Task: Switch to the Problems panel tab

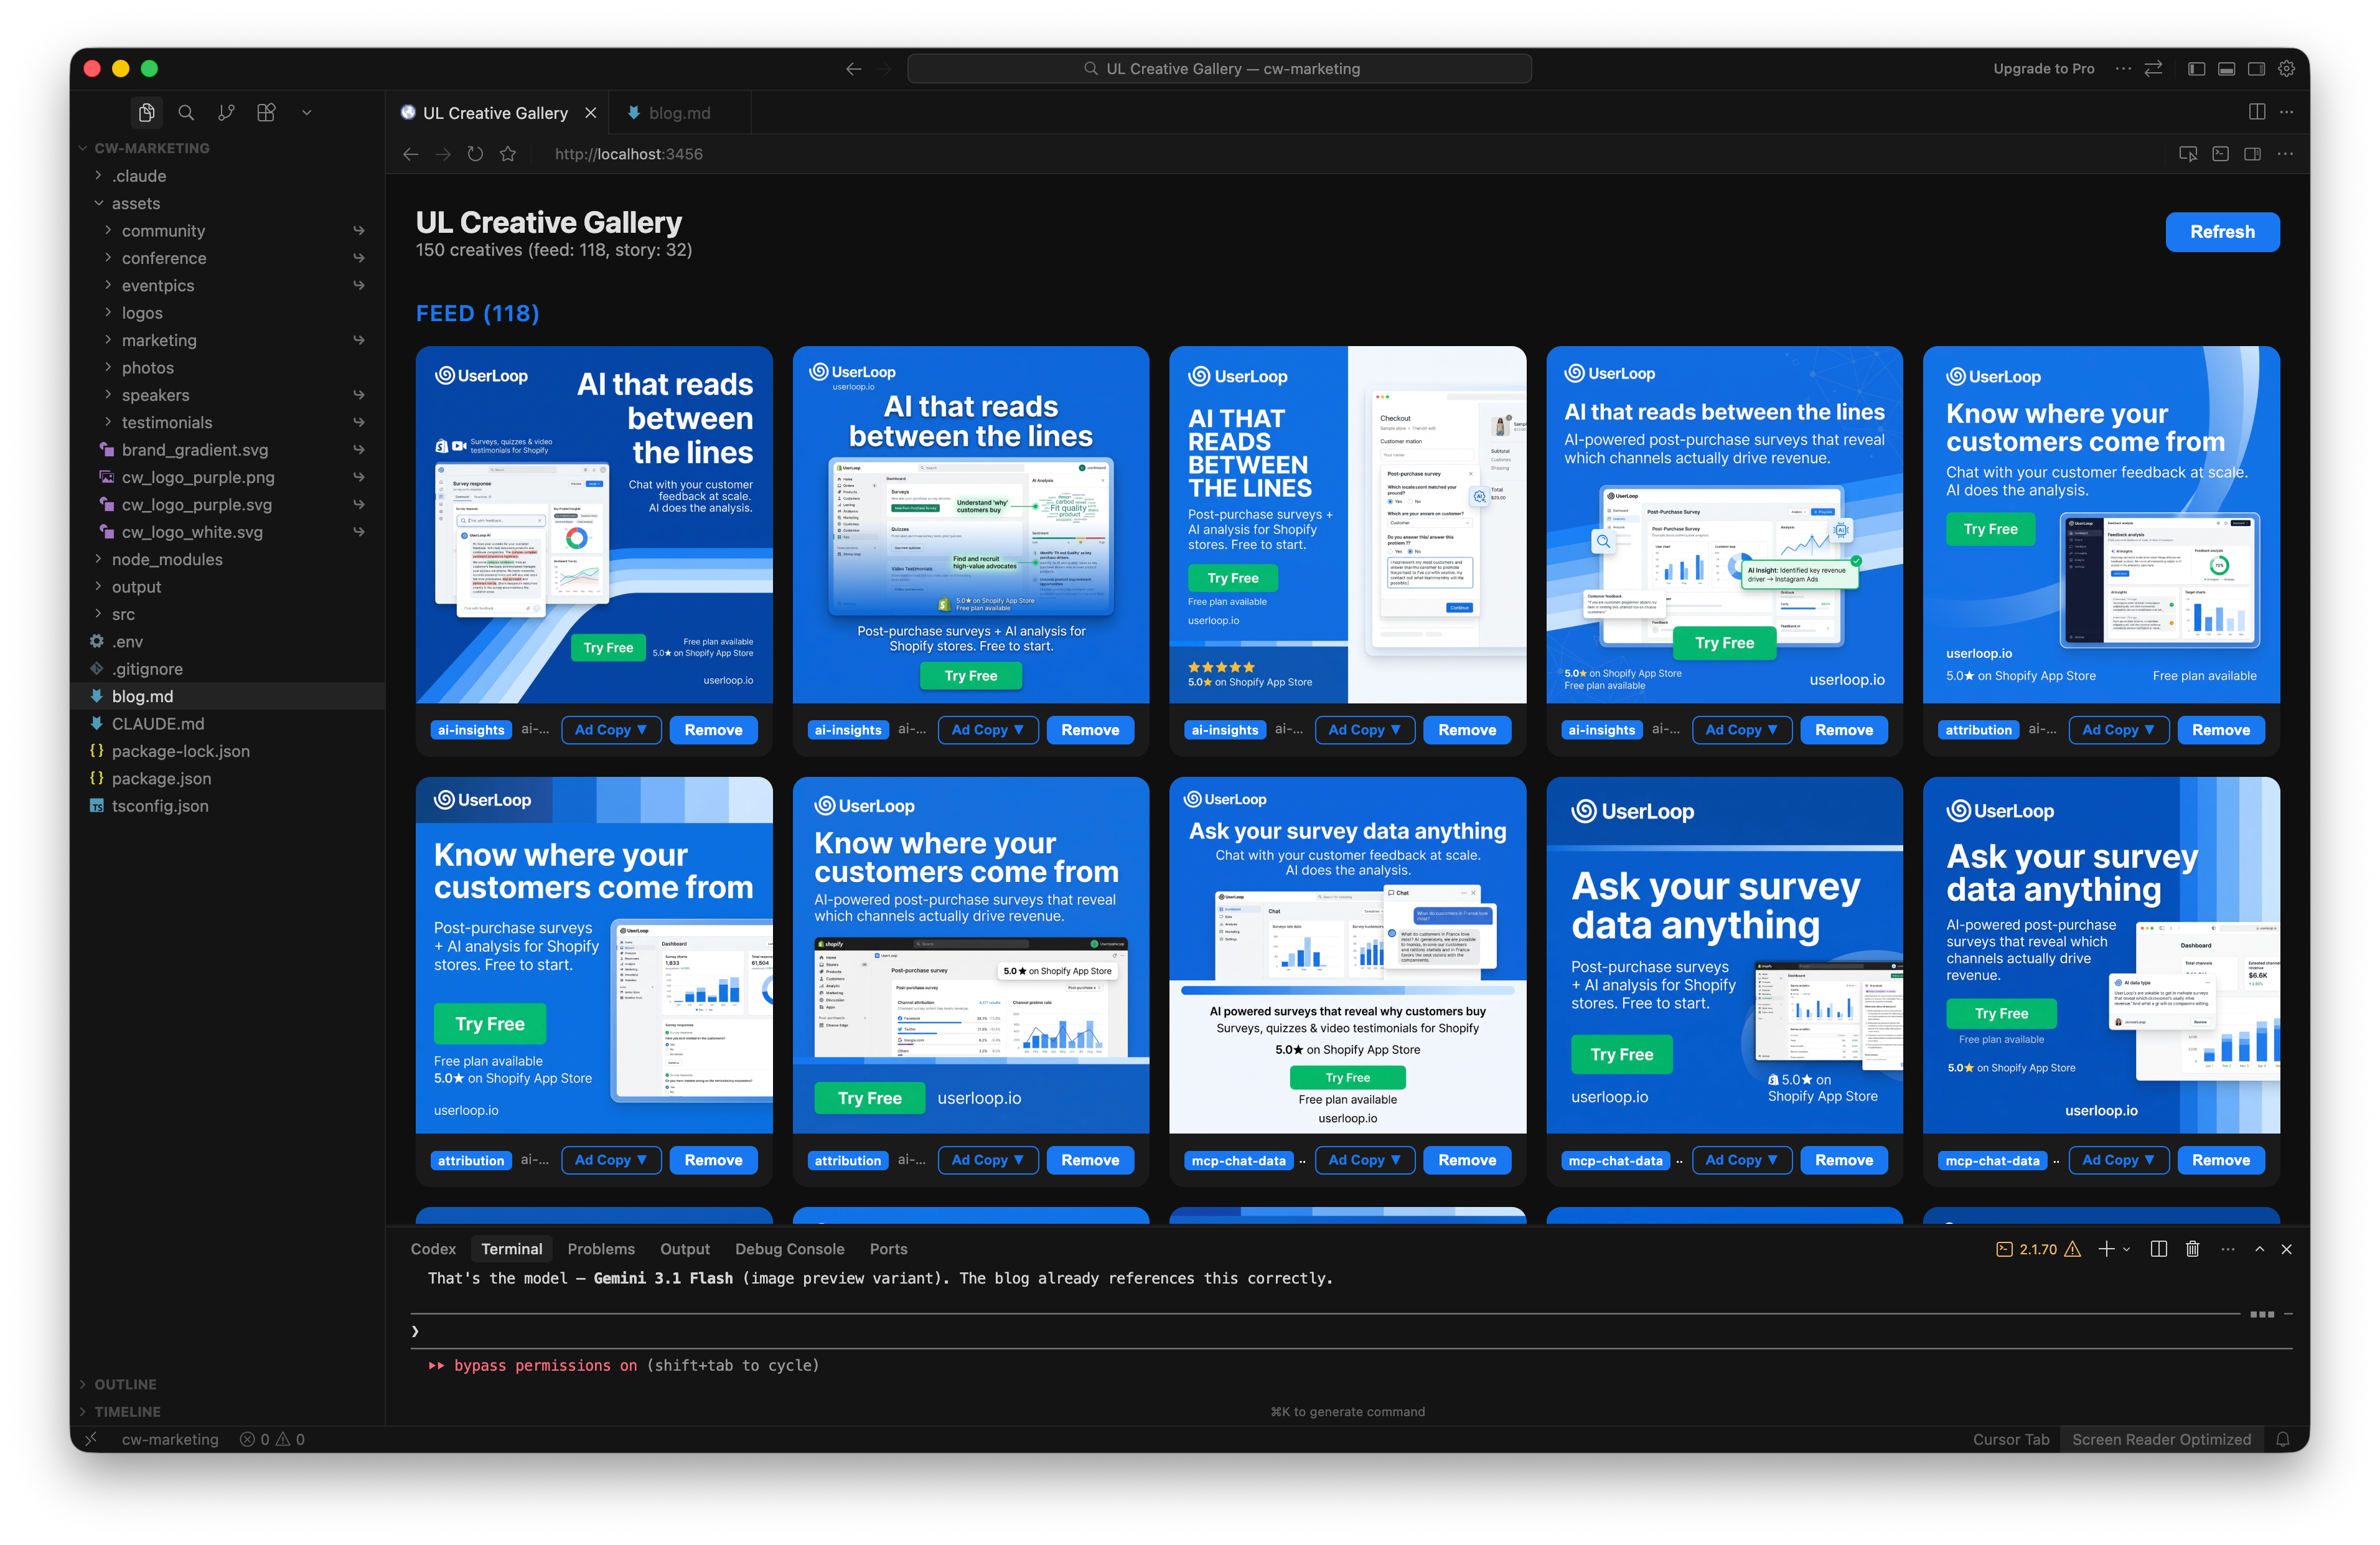Action: [601, 1249]
